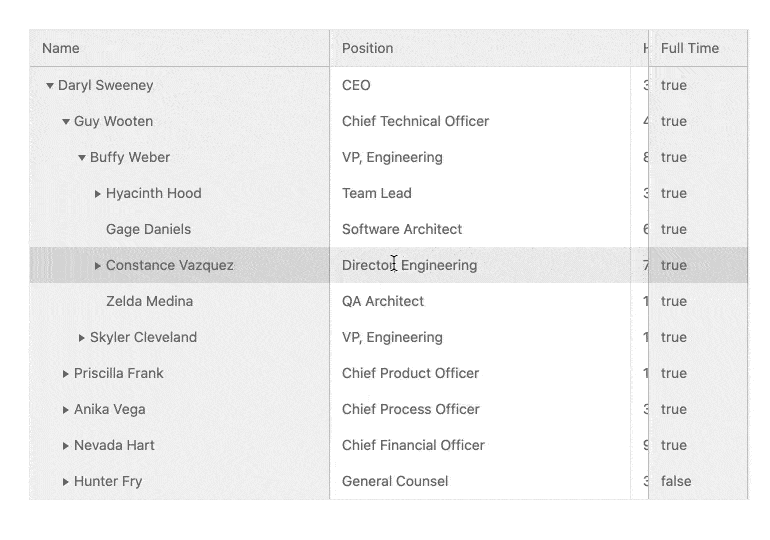Expand the Constance Vazquez row
This screenshot has height=540, width=770.
tap(98, 266)
